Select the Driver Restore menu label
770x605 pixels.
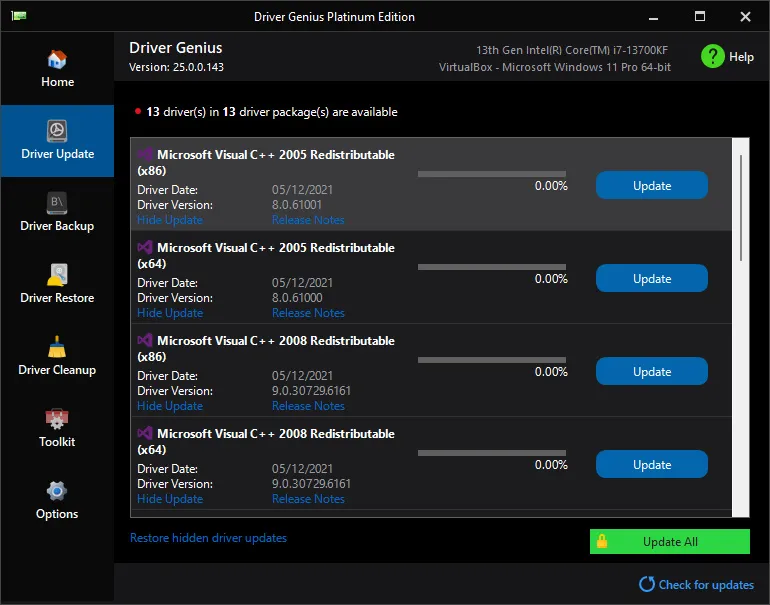click(57, 298)
